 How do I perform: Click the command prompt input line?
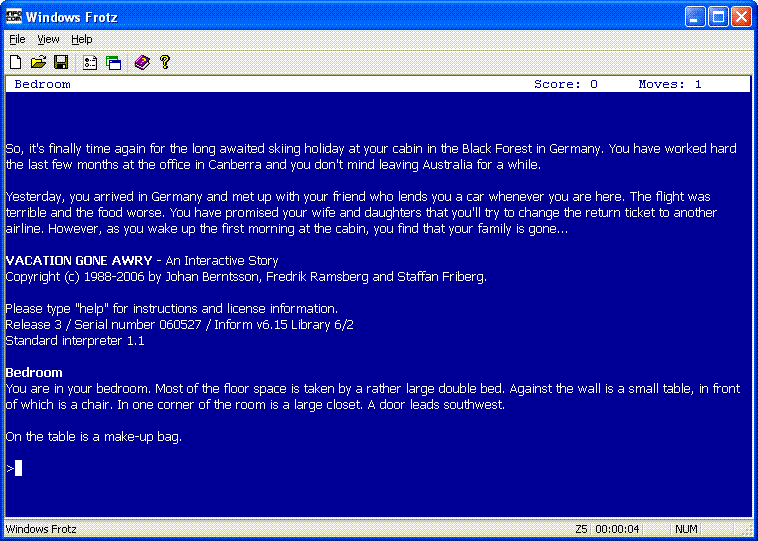coord(379,468)
